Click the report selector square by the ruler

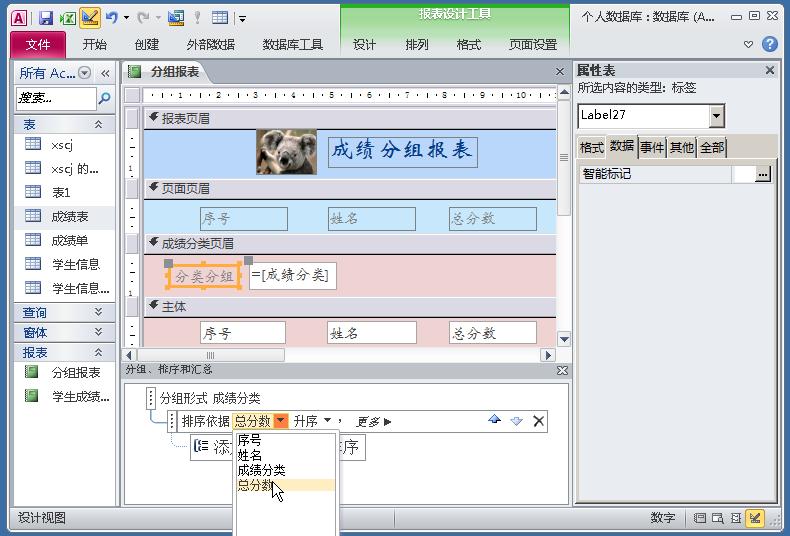pos(133,95)
